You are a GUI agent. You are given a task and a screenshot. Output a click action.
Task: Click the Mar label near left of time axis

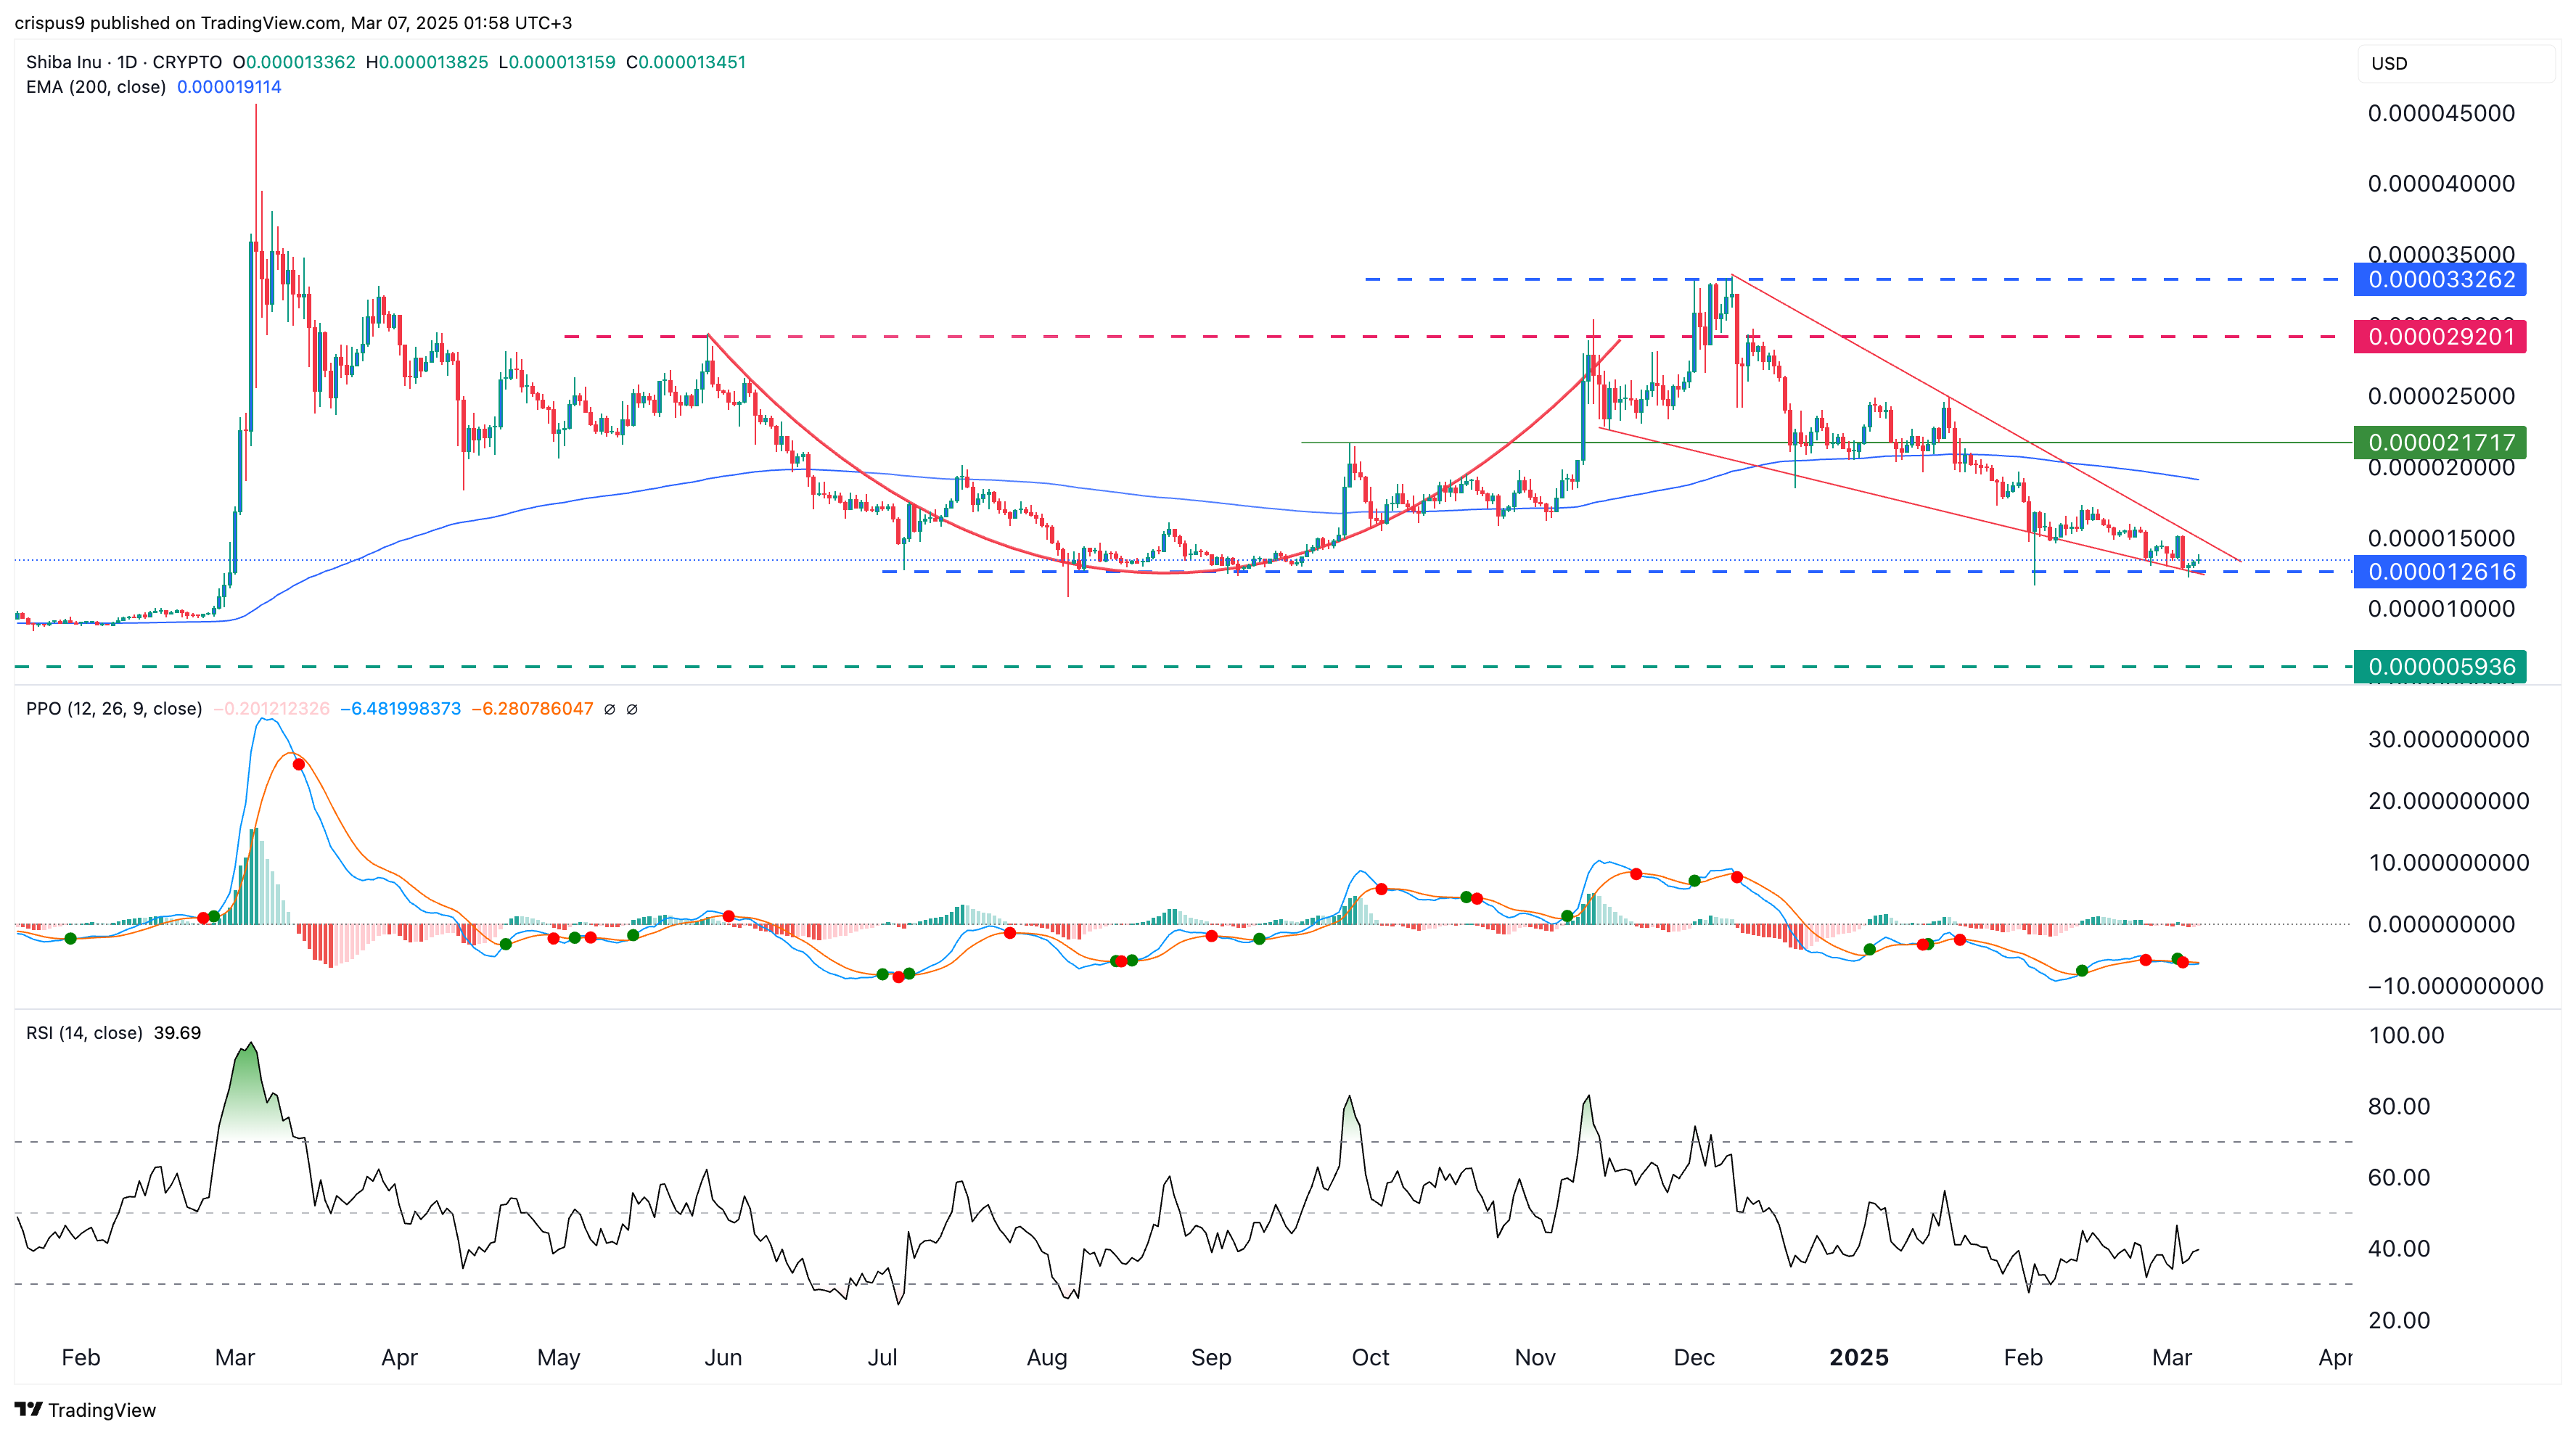(x=235, y=1358)
